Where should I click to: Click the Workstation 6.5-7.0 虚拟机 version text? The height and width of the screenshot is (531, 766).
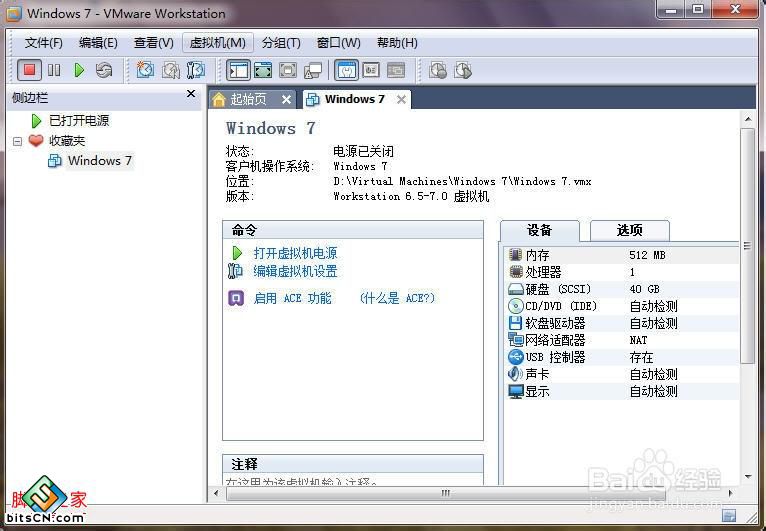click(x=411, y=196)
